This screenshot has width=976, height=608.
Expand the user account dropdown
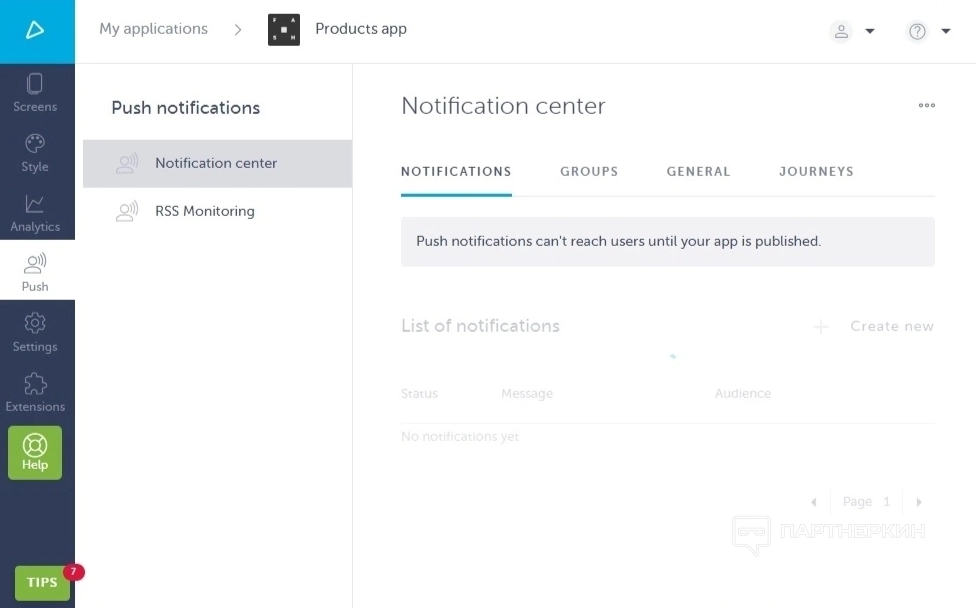tap(853, 31)
